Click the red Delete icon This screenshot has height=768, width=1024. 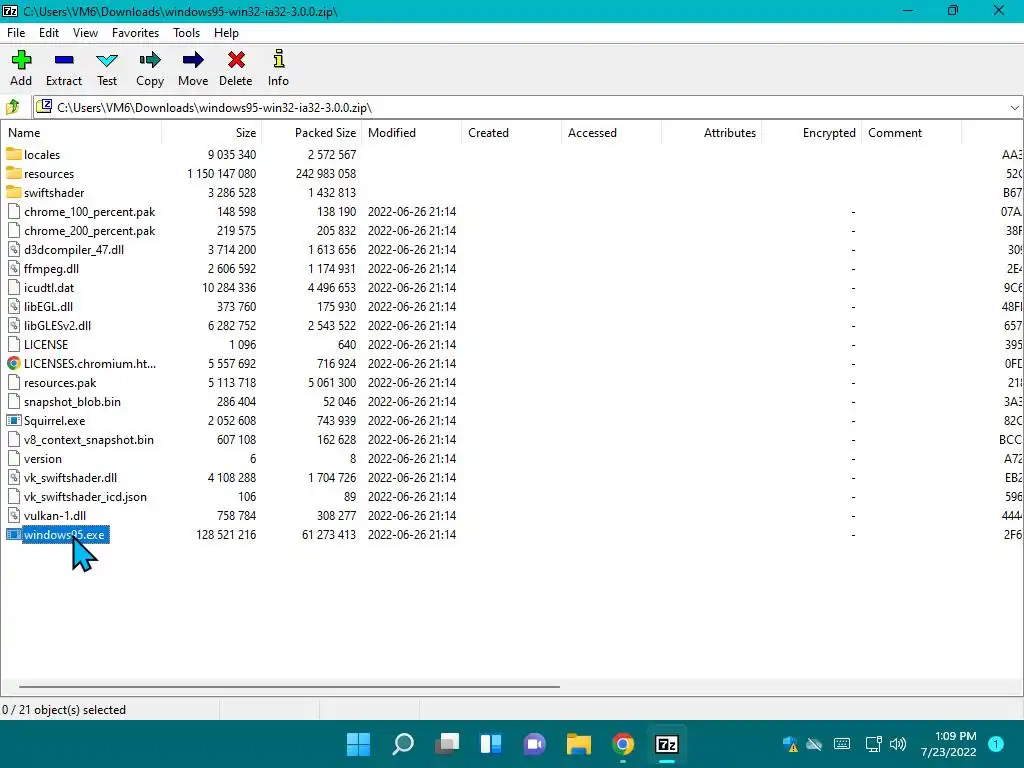click(236, 60)
